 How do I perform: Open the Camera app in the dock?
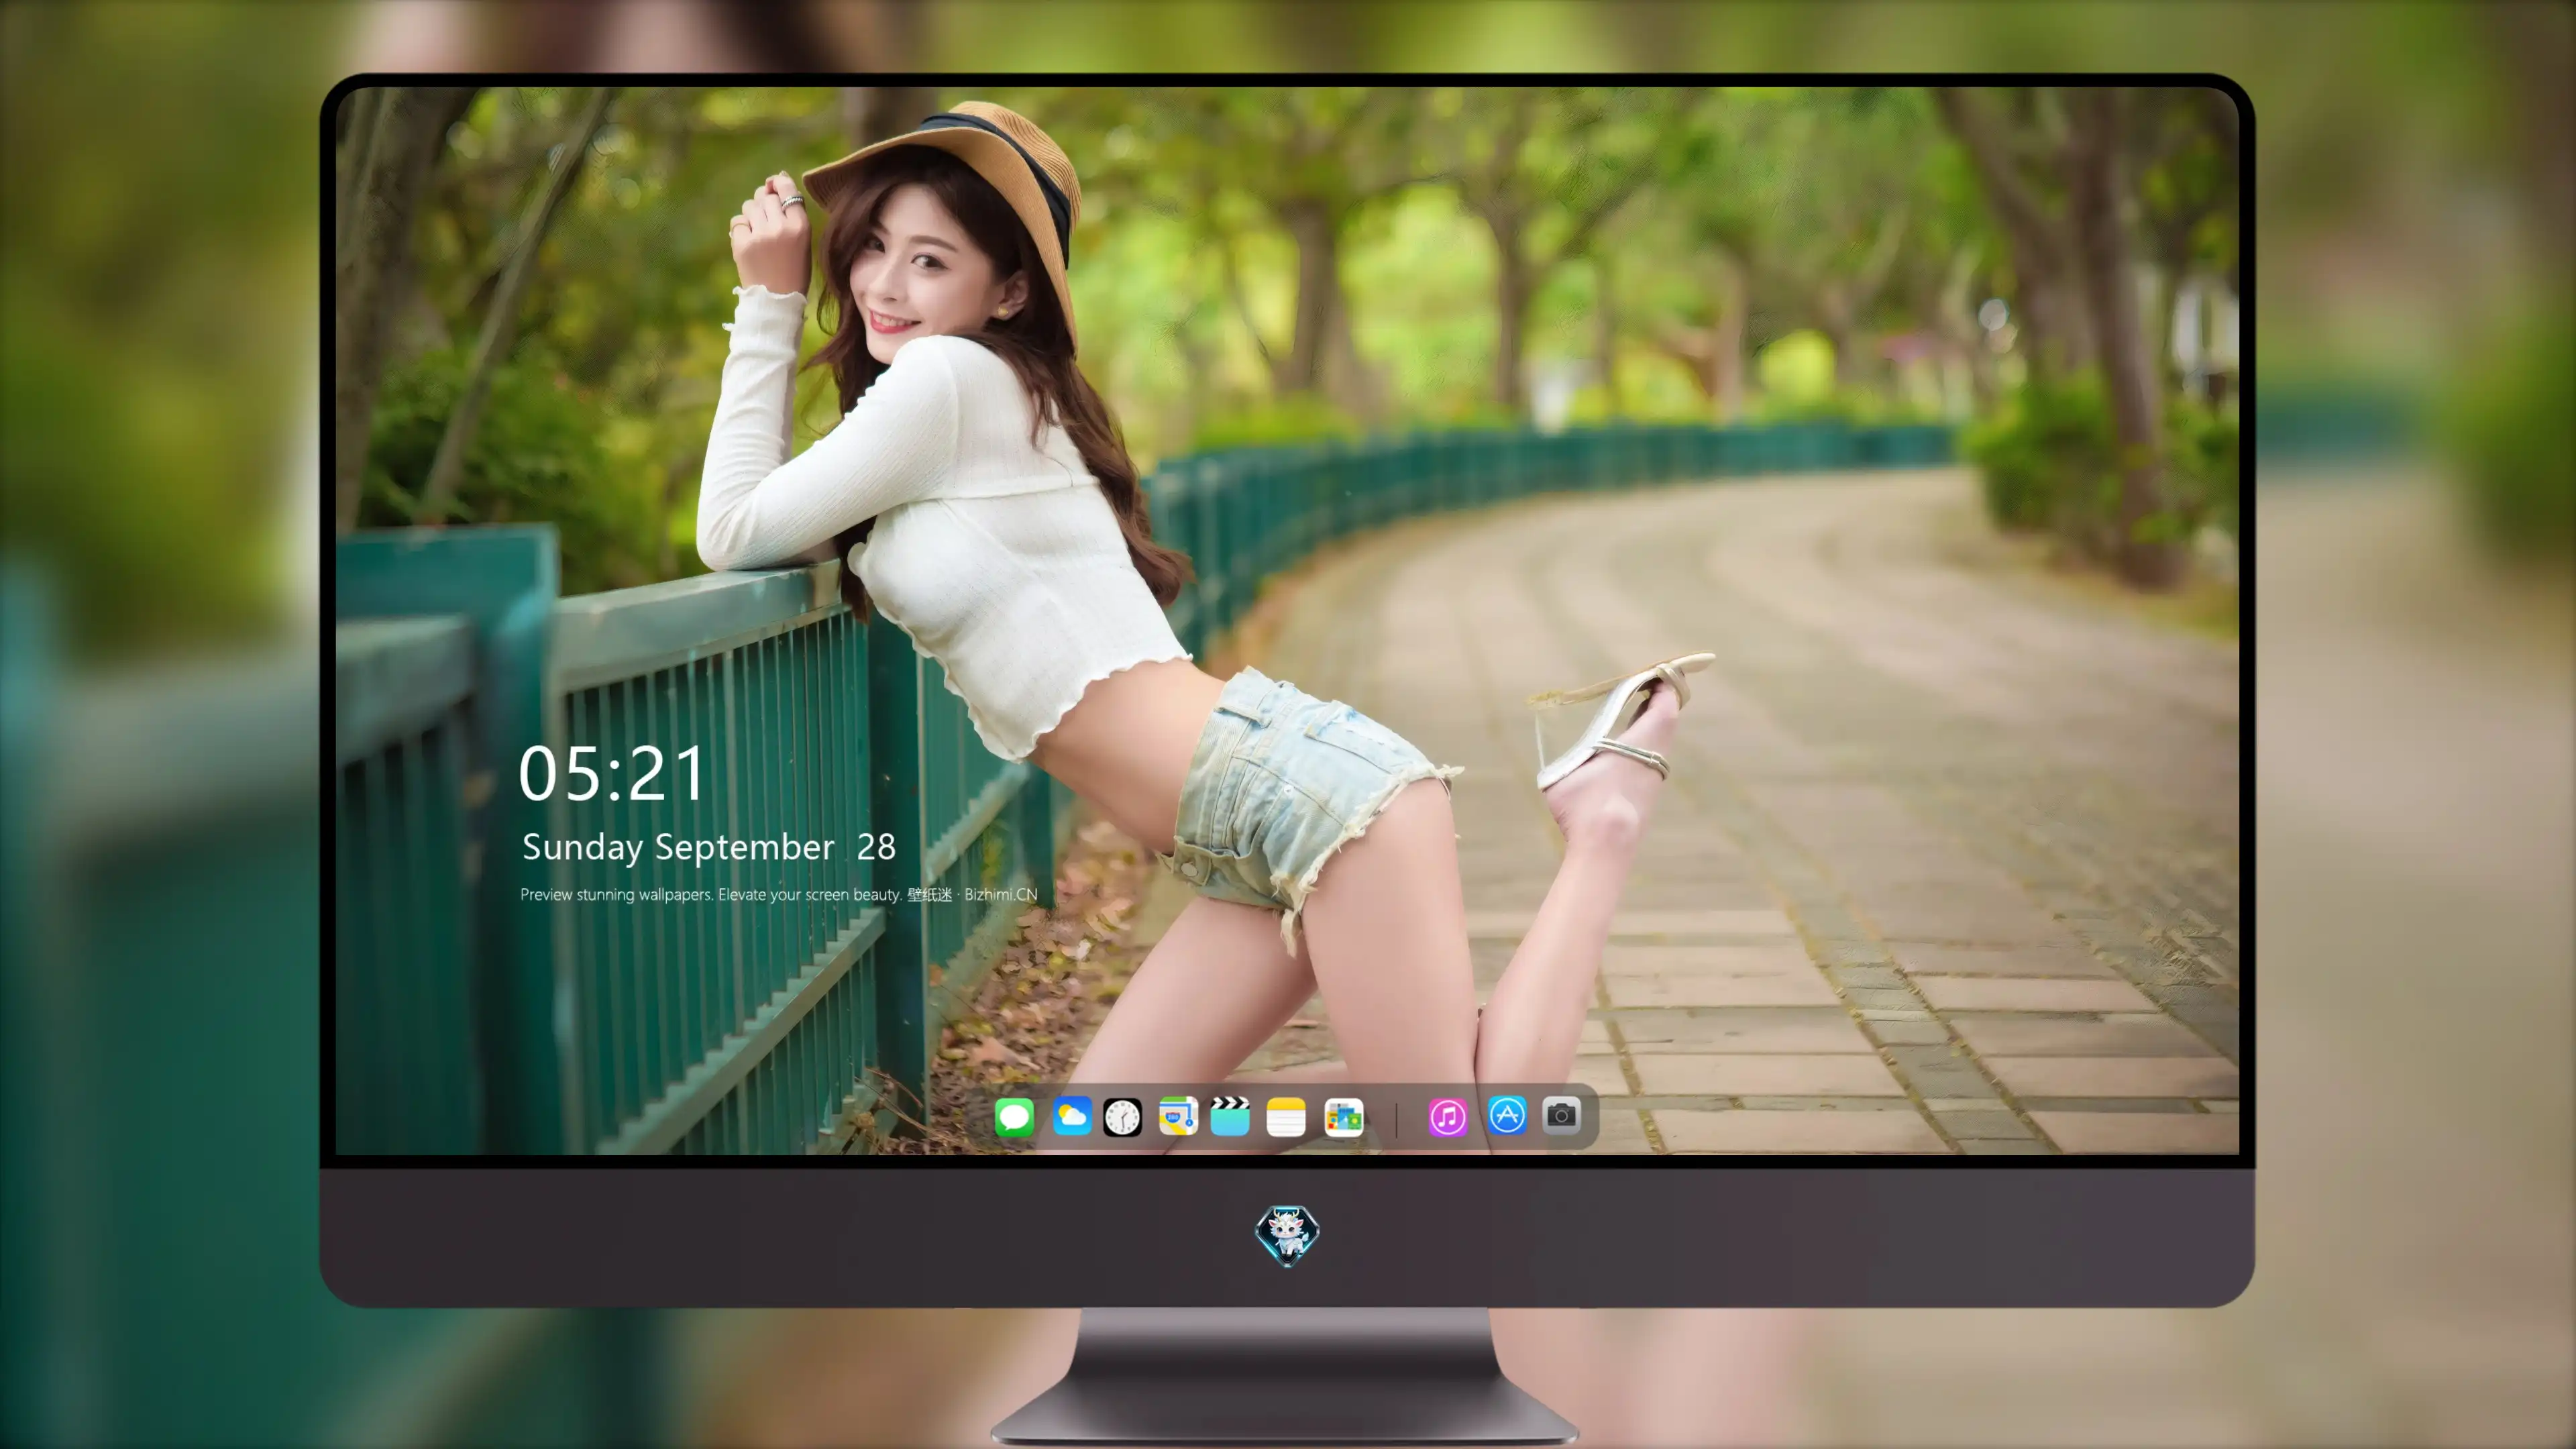click(x=1561, y=1115)
